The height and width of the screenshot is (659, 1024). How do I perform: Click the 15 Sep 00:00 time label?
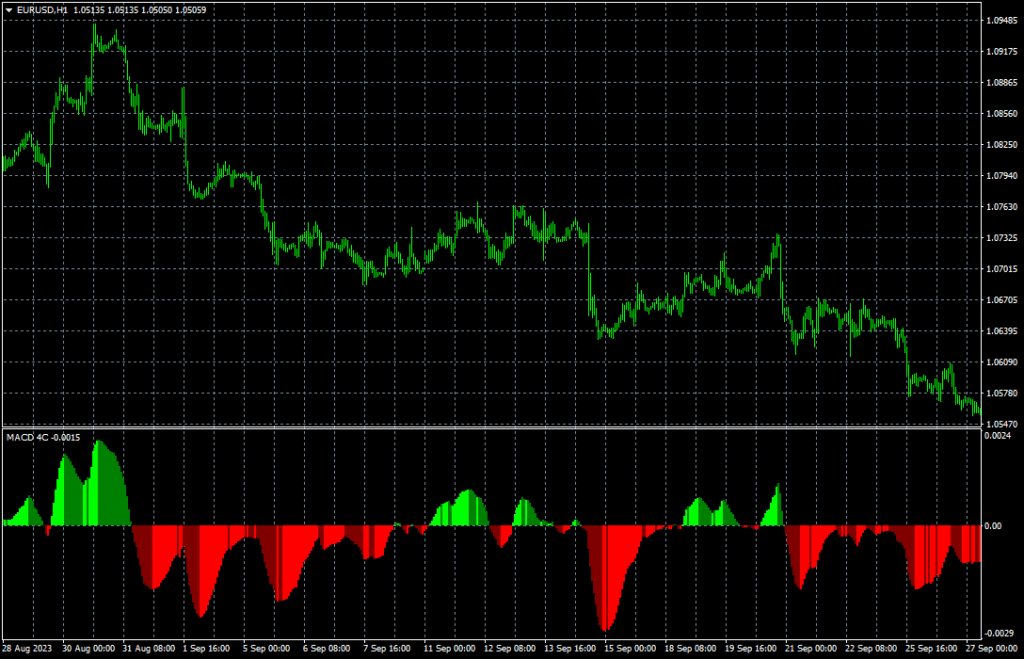(x=627, y=647)
